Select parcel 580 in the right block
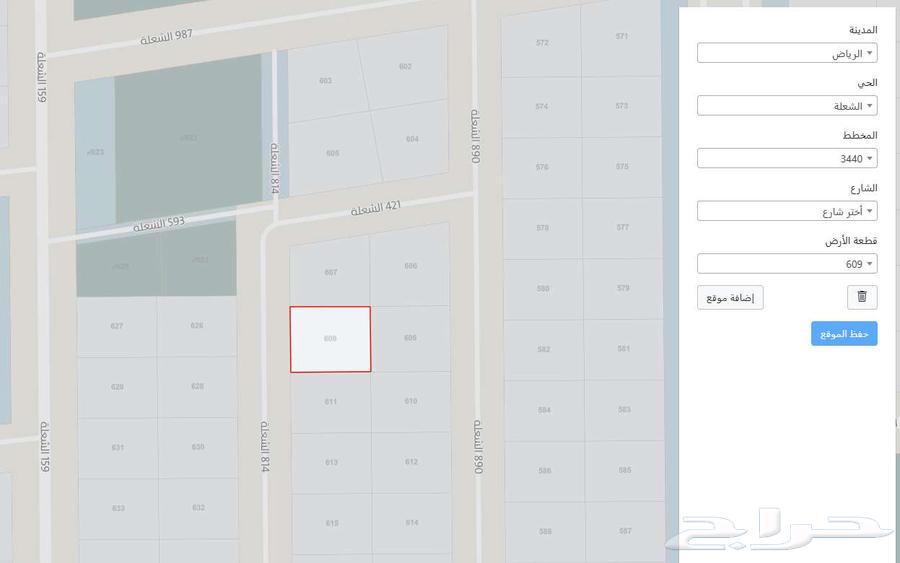The width and height of the screenshot is (900, 563). pyautogui.click(x=543, y=289)
